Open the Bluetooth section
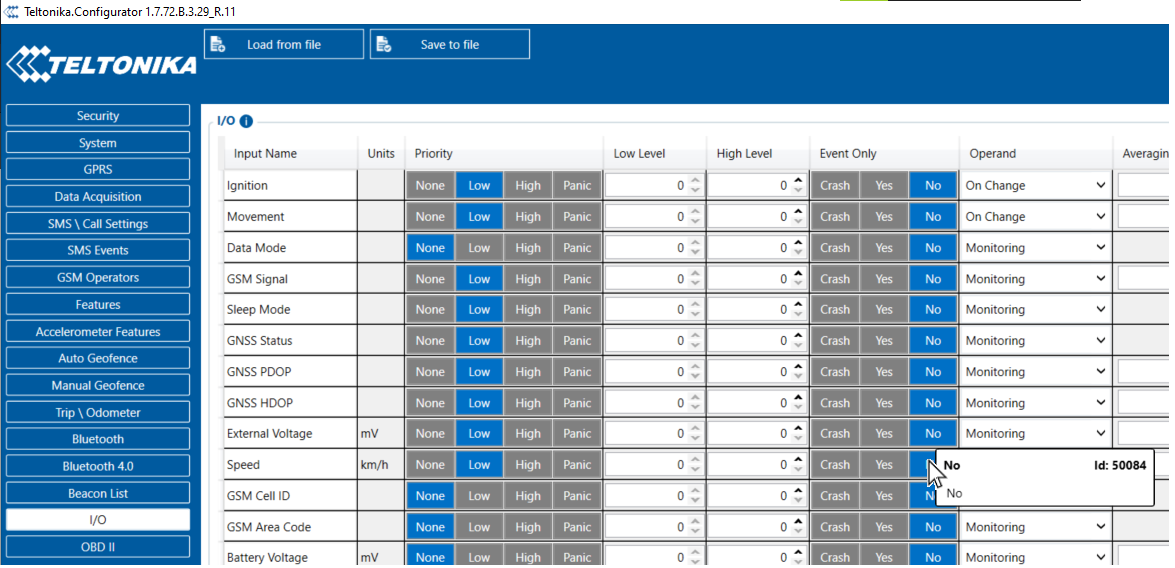 98,439
